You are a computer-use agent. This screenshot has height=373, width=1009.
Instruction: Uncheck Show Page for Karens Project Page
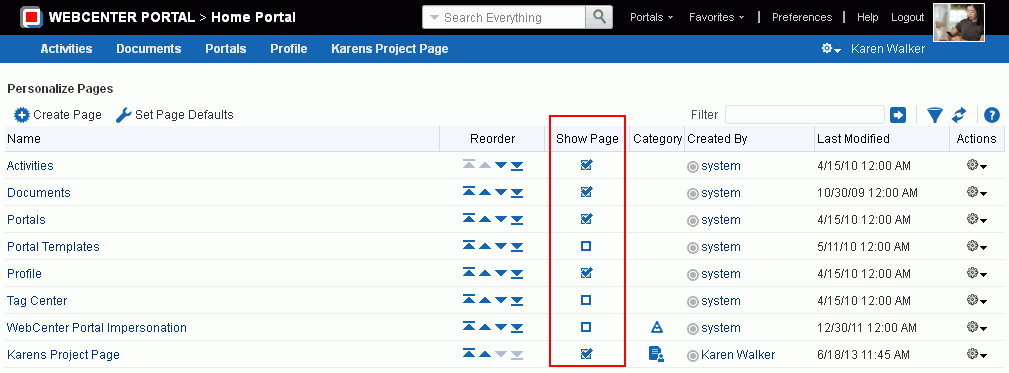[586, 354]
